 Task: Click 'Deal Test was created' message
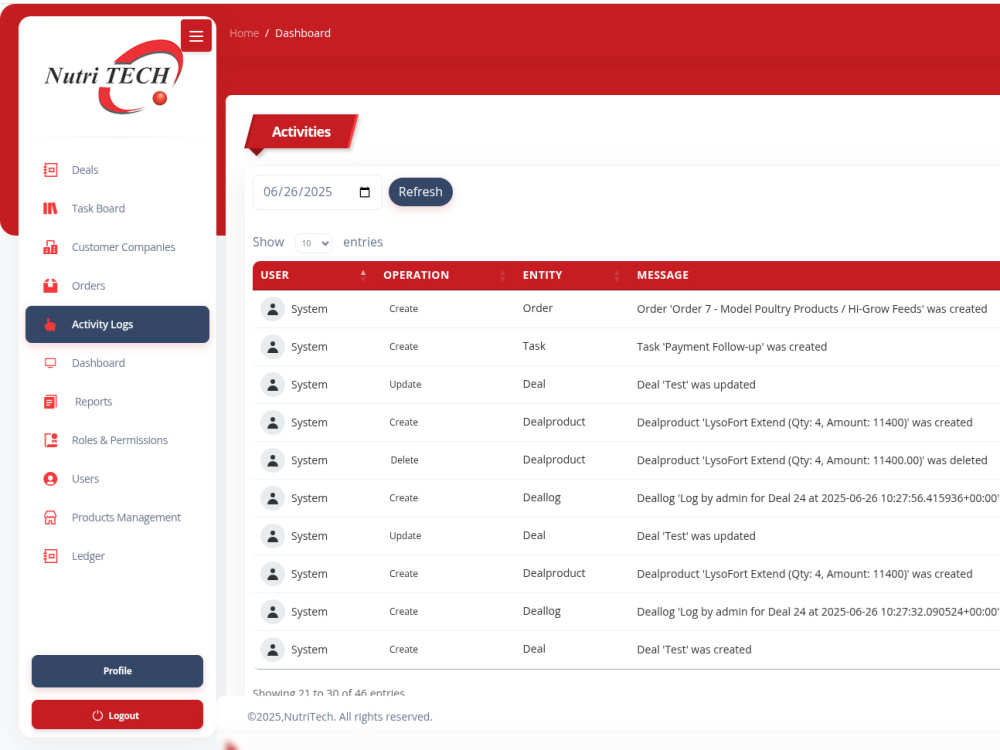click(x=694, y=650)
